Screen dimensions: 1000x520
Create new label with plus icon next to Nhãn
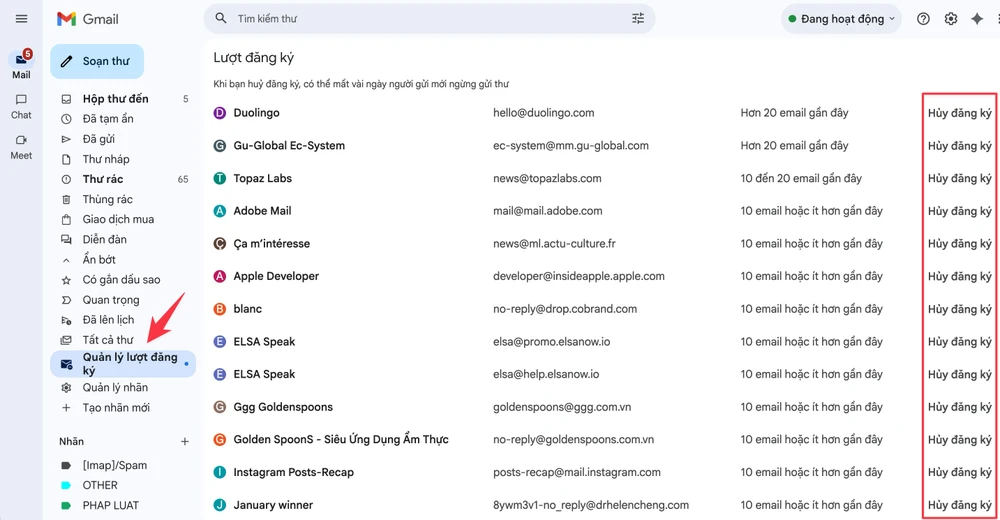click(x=184, y=442)
